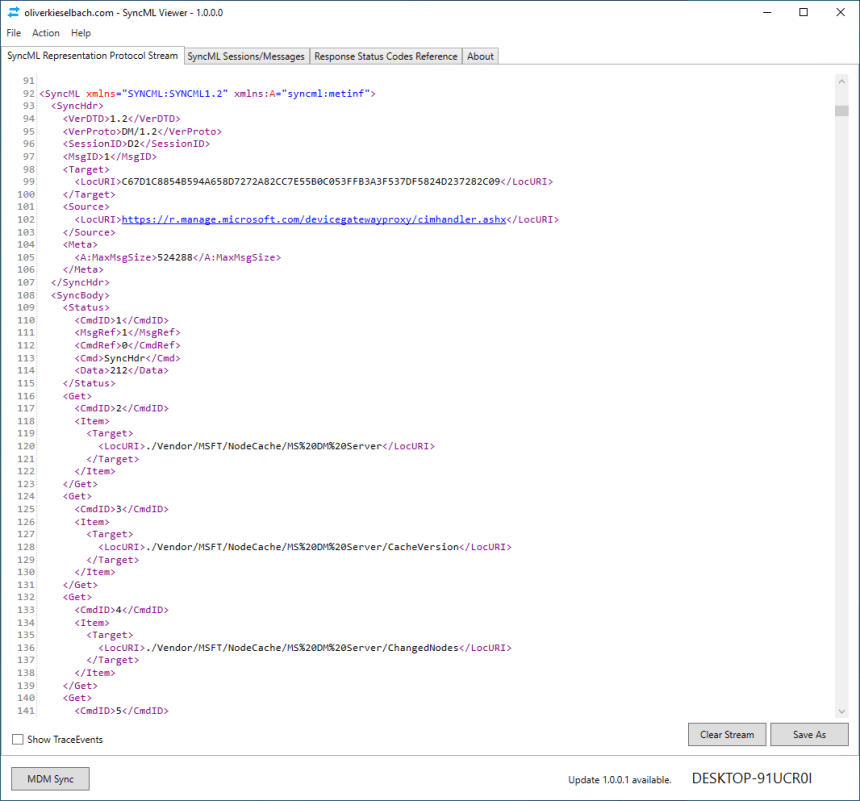Select the SyncML Representation Protocol Stream tab
Image resolution: width=860 pixels, height=801 pixels.
tap(93, 56)
